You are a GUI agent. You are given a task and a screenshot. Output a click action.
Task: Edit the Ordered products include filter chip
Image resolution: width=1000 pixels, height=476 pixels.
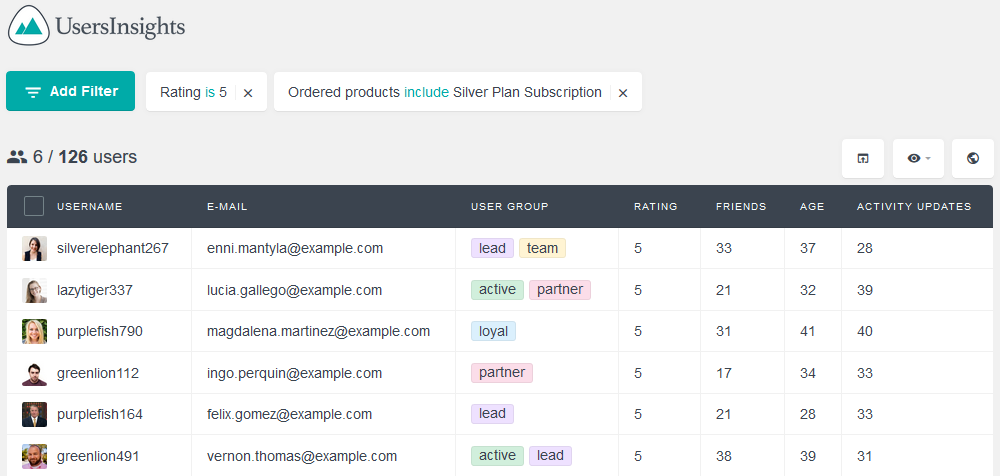(x=445, y=93)
